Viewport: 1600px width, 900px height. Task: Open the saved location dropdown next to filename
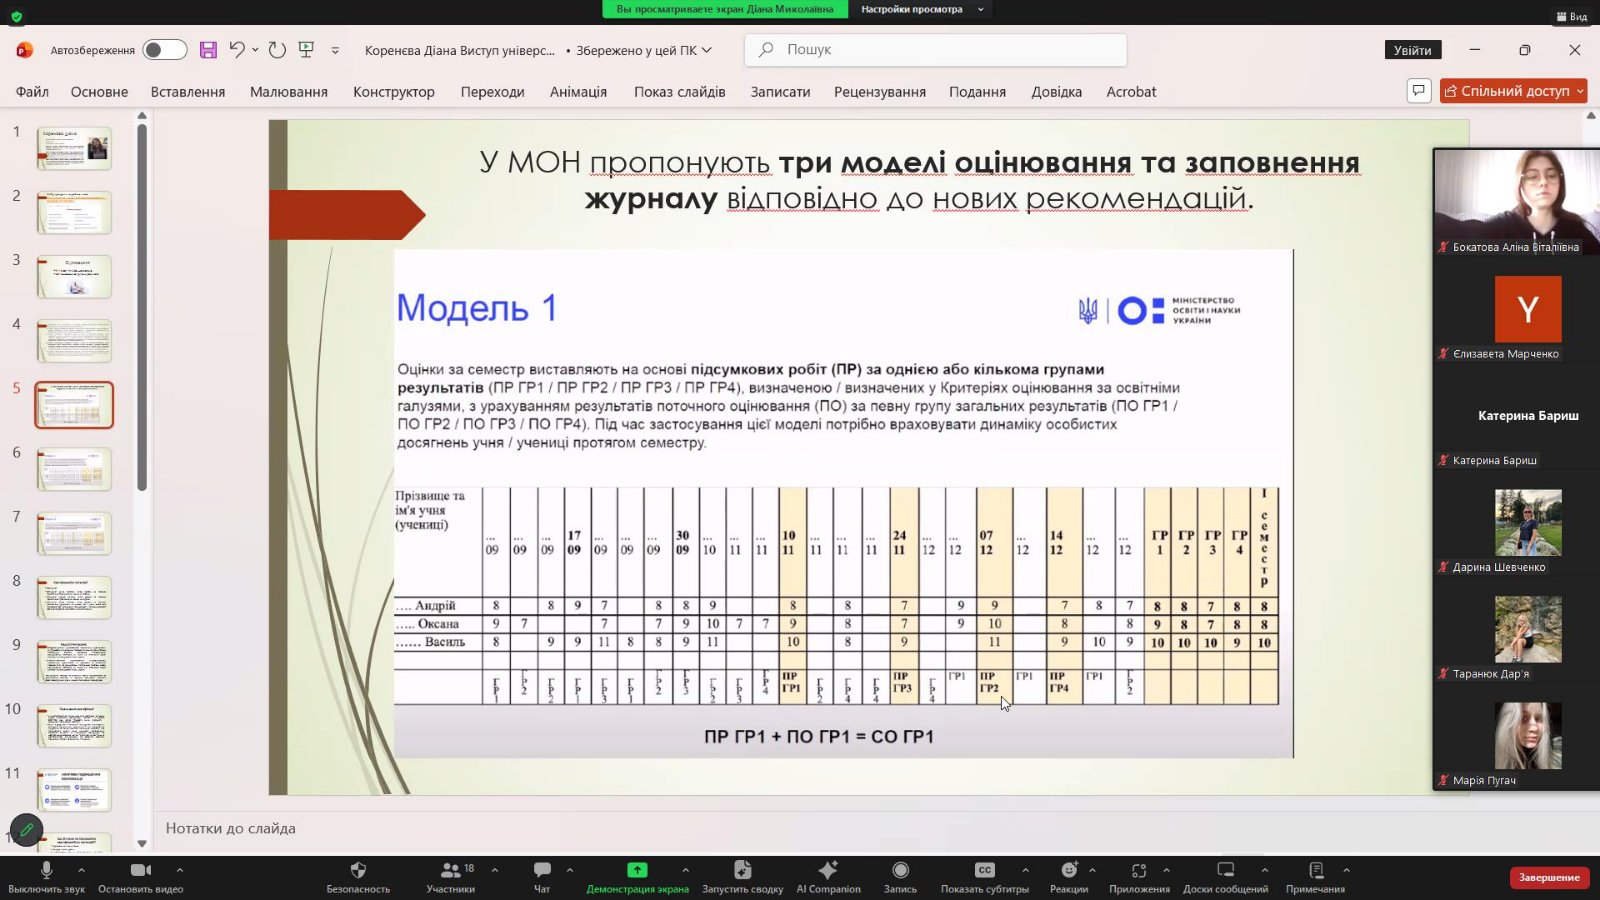tap(706, 50)
